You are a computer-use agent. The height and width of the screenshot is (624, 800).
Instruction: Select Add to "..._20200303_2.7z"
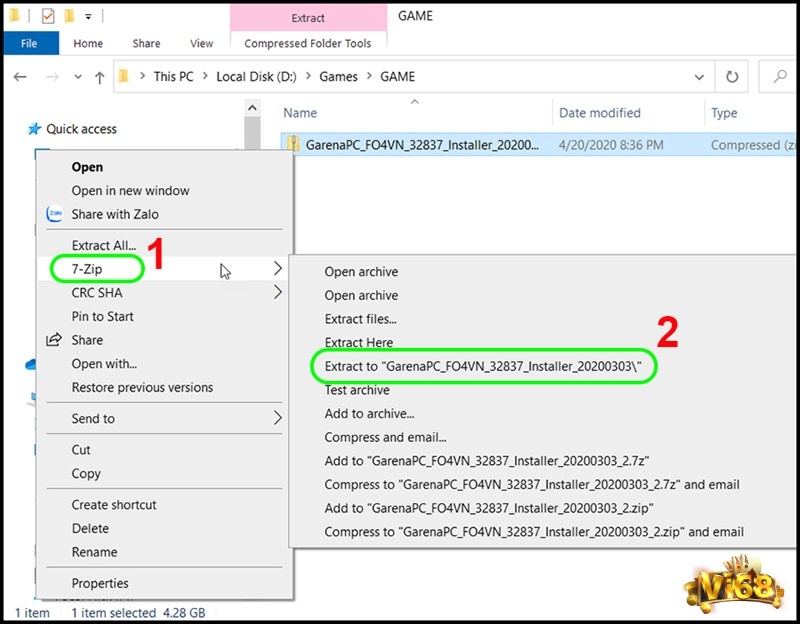[x=487, y=461]
